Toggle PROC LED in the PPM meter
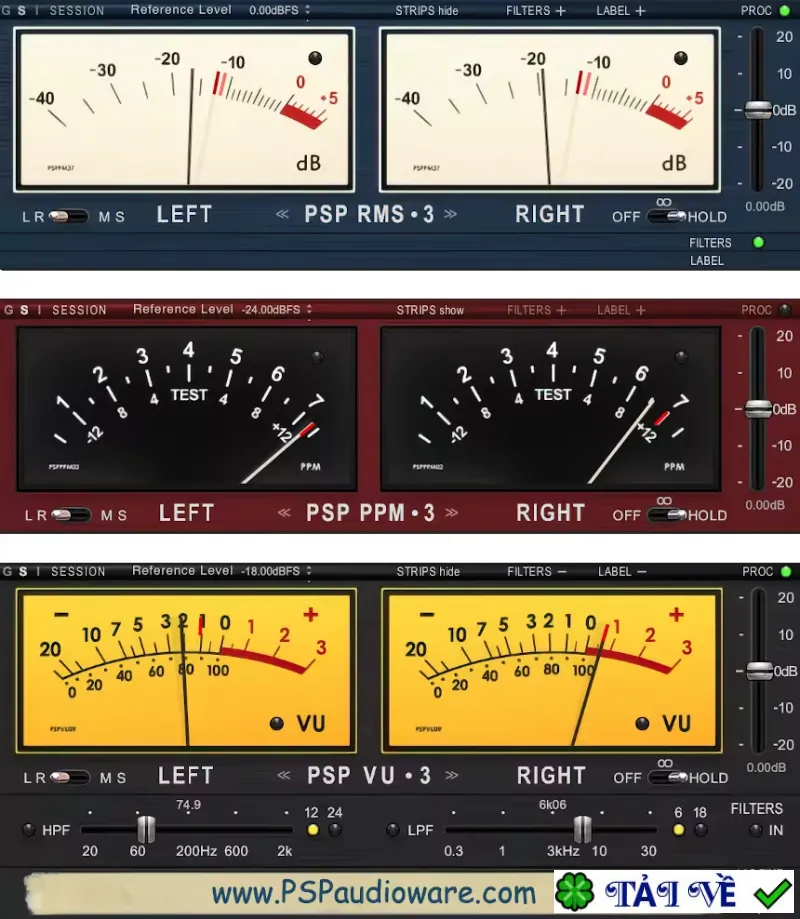The image size is (800, 919). coord(785,310)
